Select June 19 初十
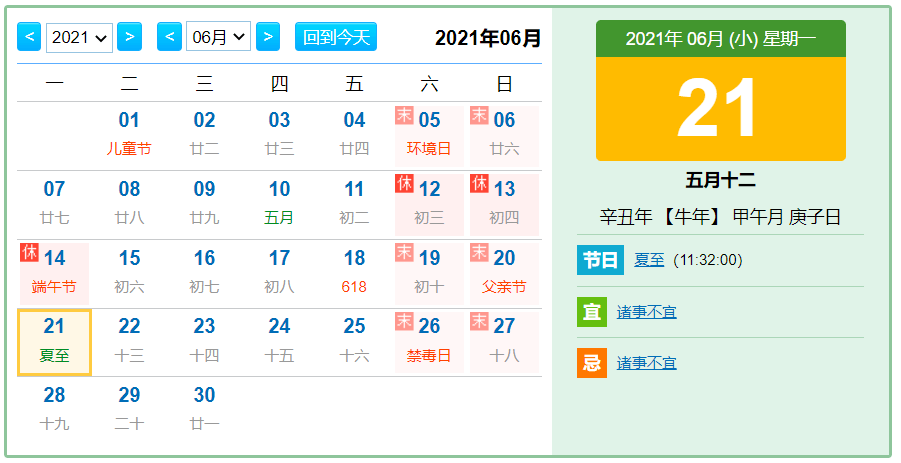This screenshot has width=901, height=463. (x=429, y=274)
